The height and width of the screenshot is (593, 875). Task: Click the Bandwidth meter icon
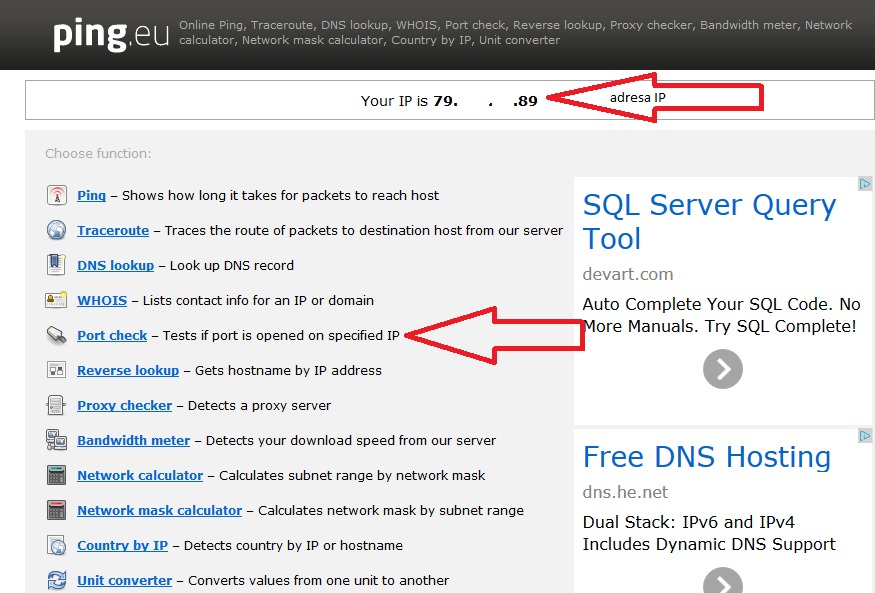point(57,440)
